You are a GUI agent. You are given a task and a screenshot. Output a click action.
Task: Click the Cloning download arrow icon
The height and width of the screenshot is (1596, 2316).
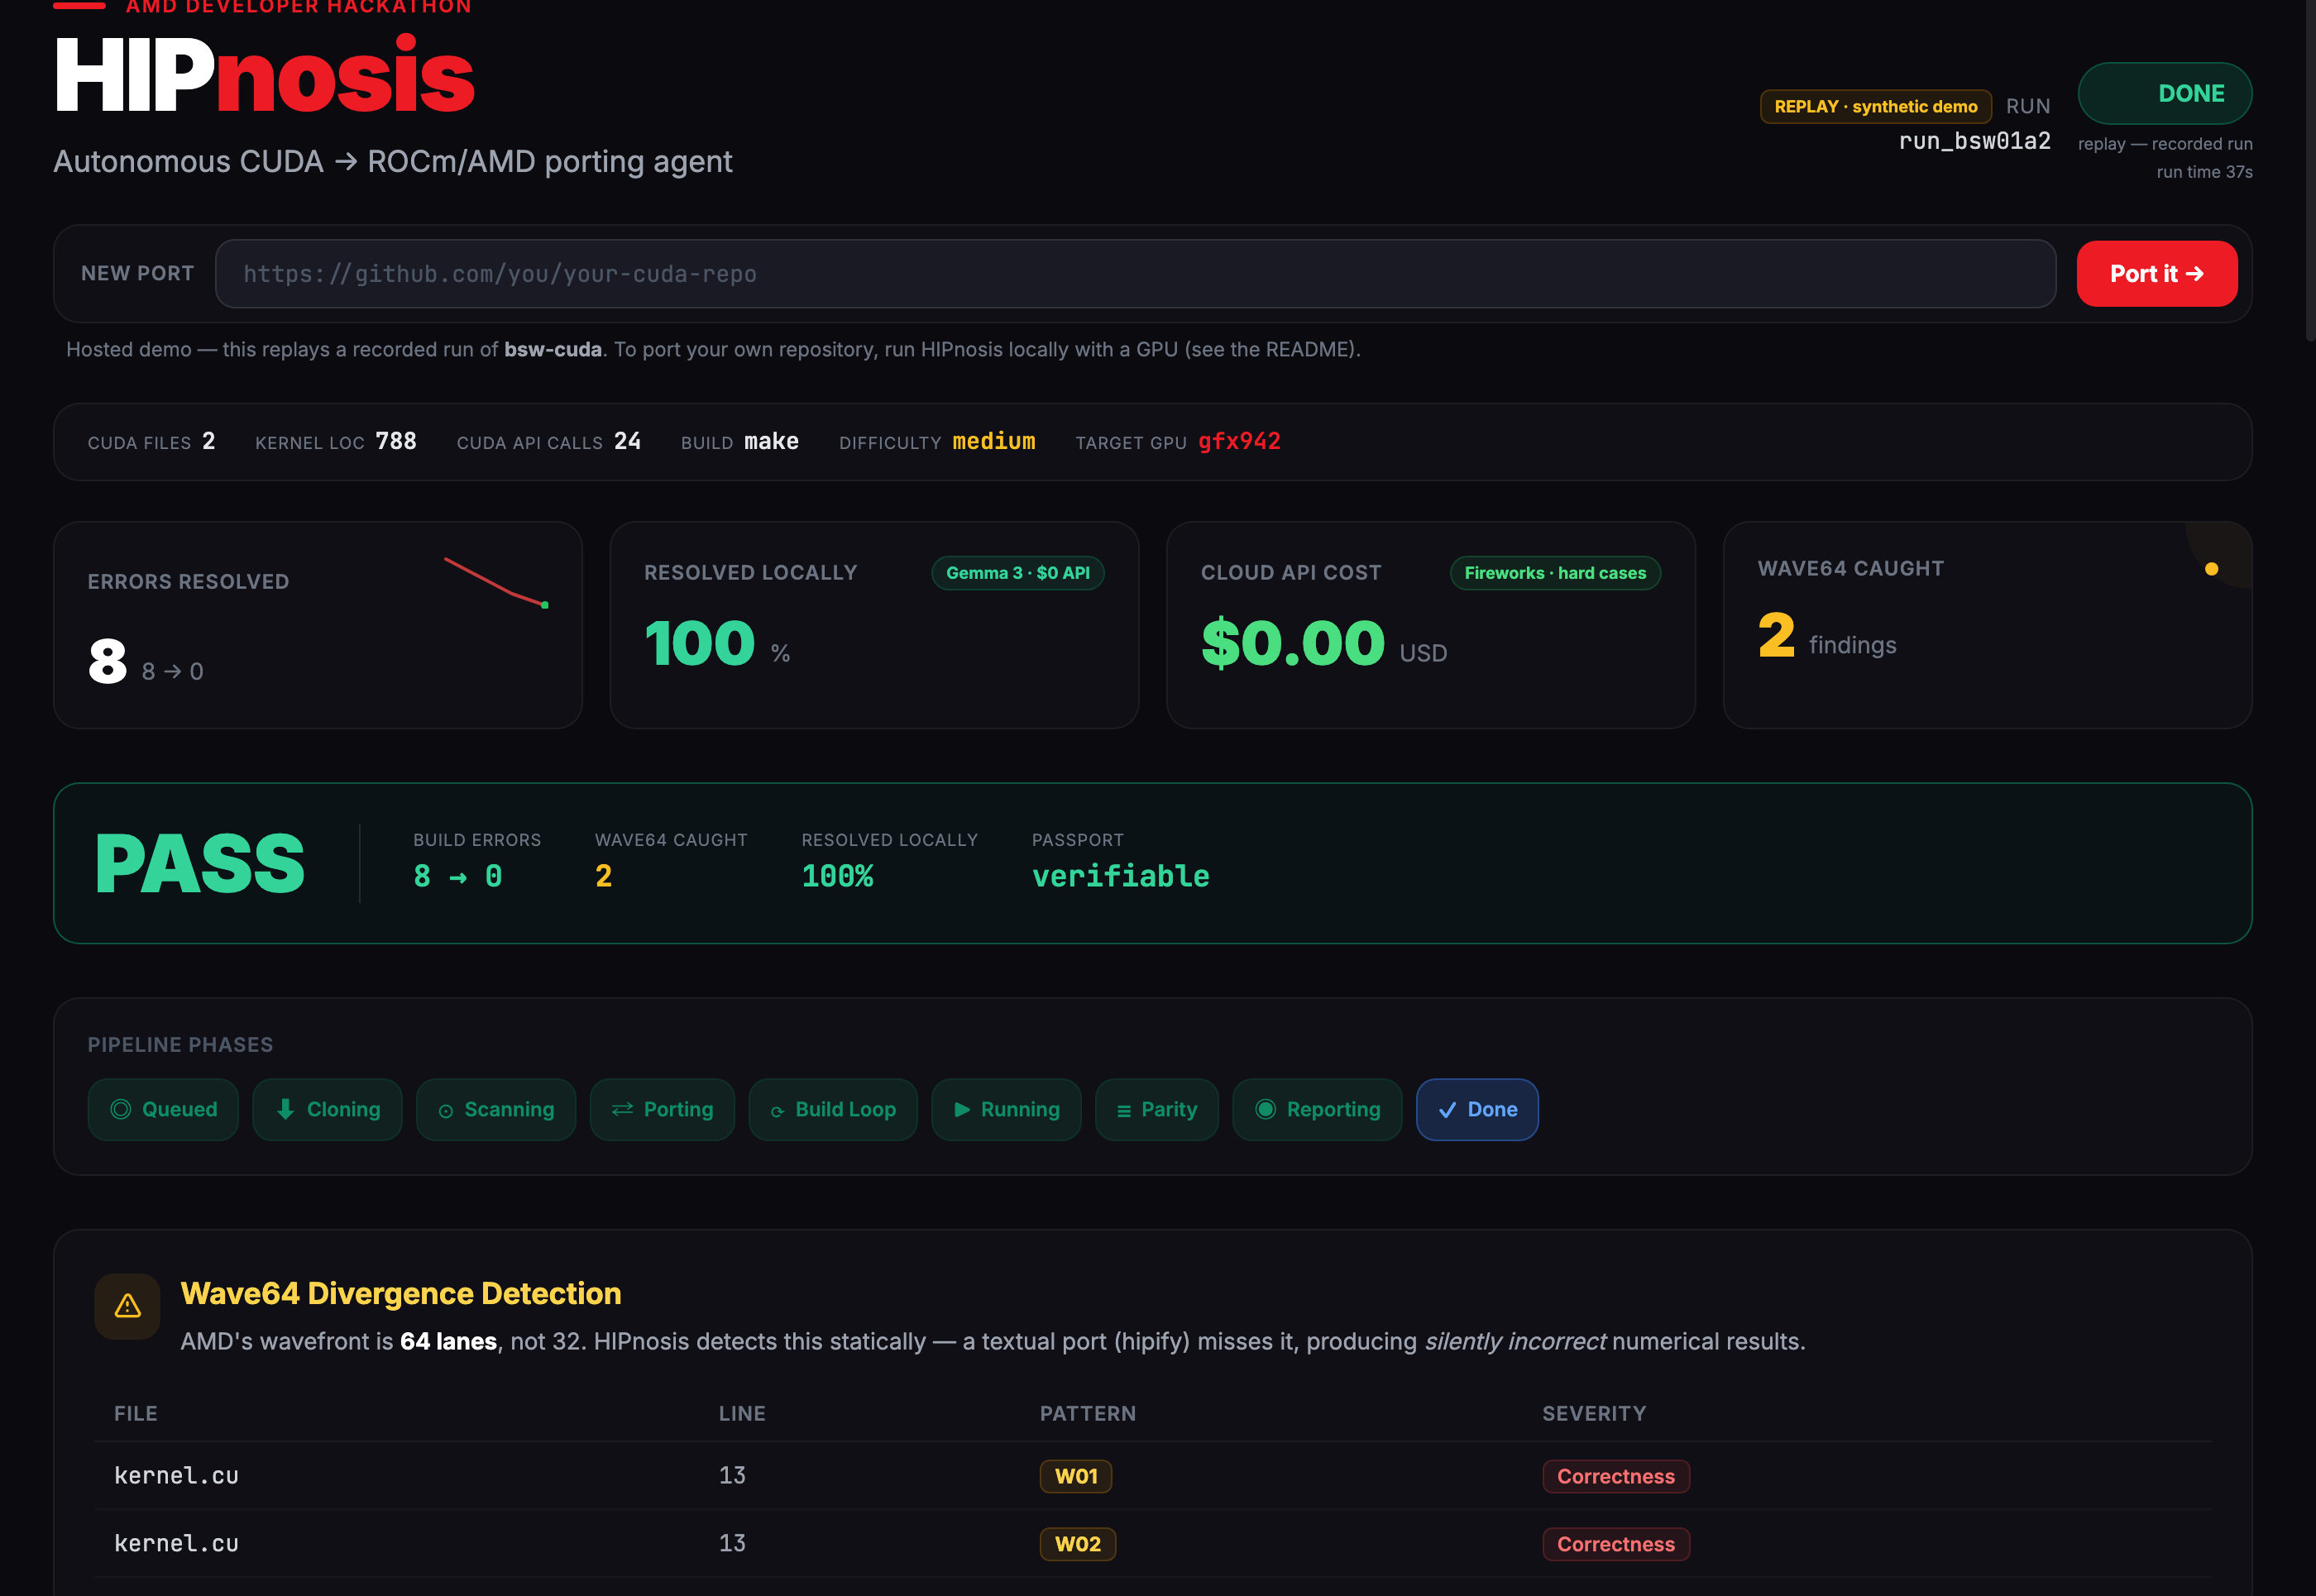[x=285, y=1109]
